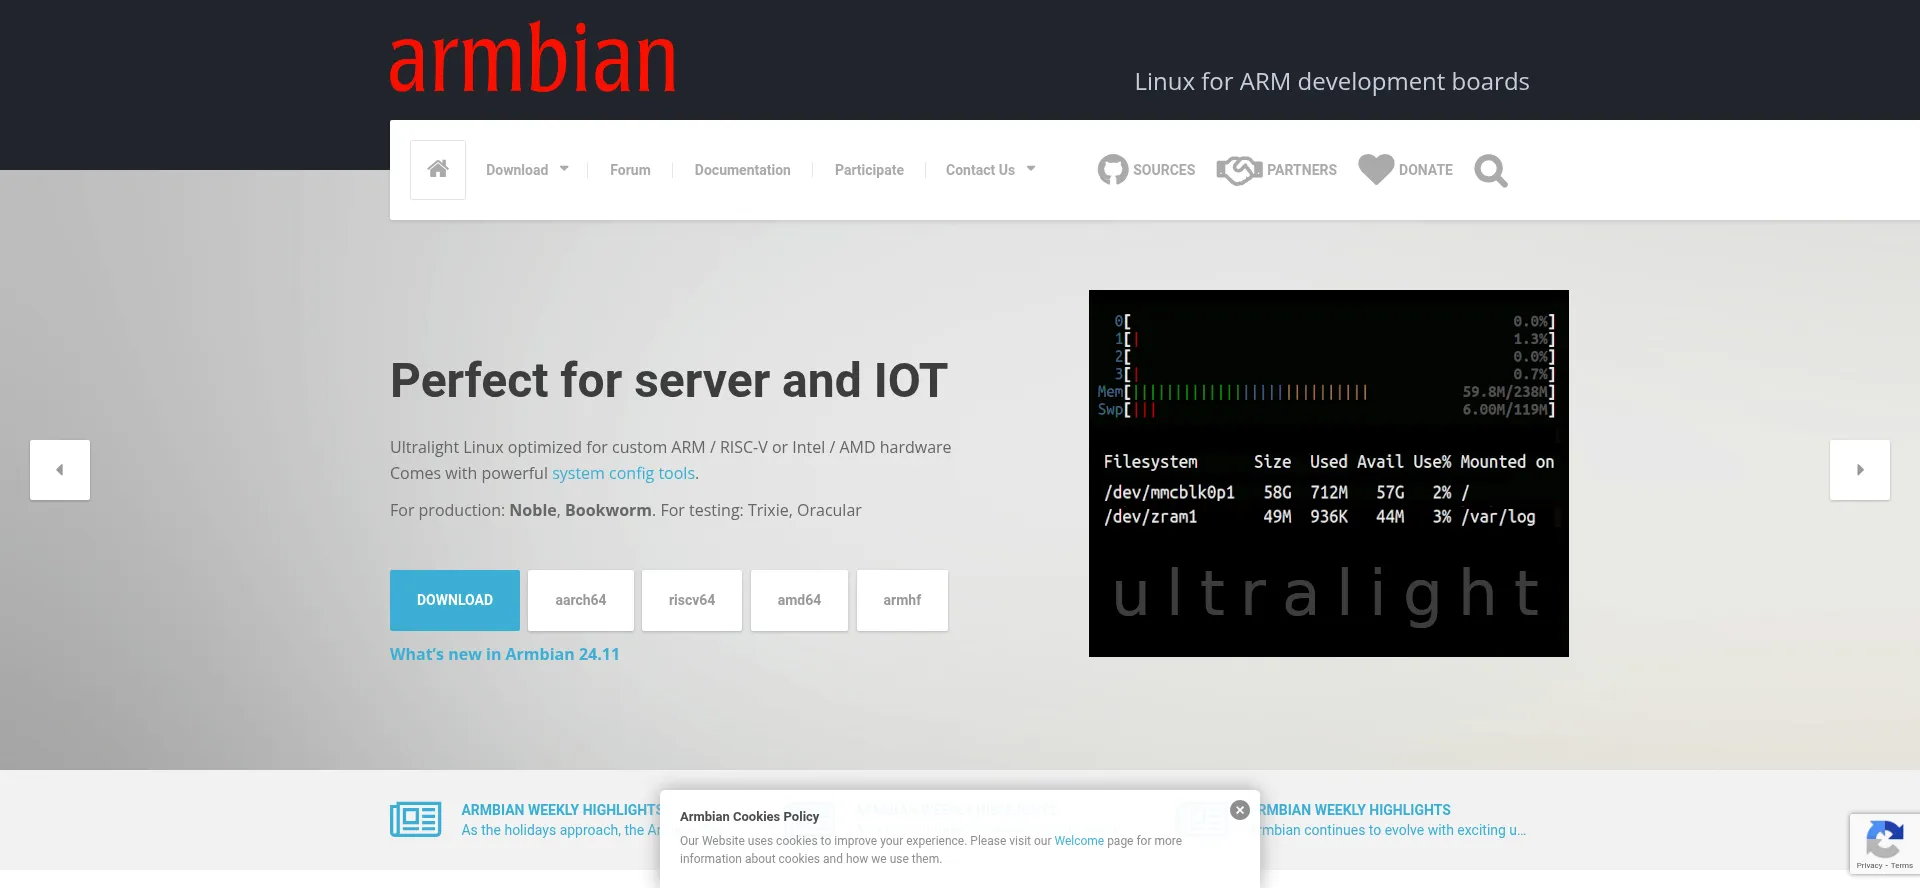
Task: Click the newspaper icon beside Weekly Highlights
Action: [x=416, y=819]
